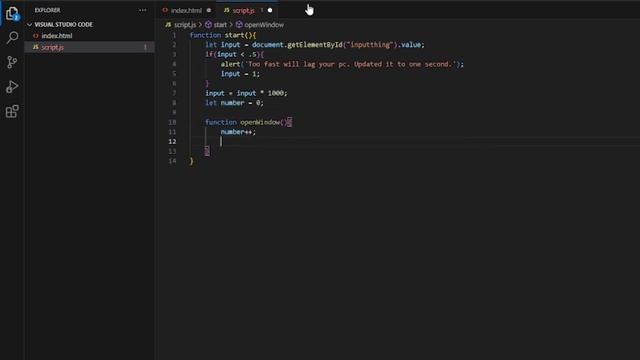
Task: Open Explorer more actions ellipsis
Action: (x=142, y=10)
